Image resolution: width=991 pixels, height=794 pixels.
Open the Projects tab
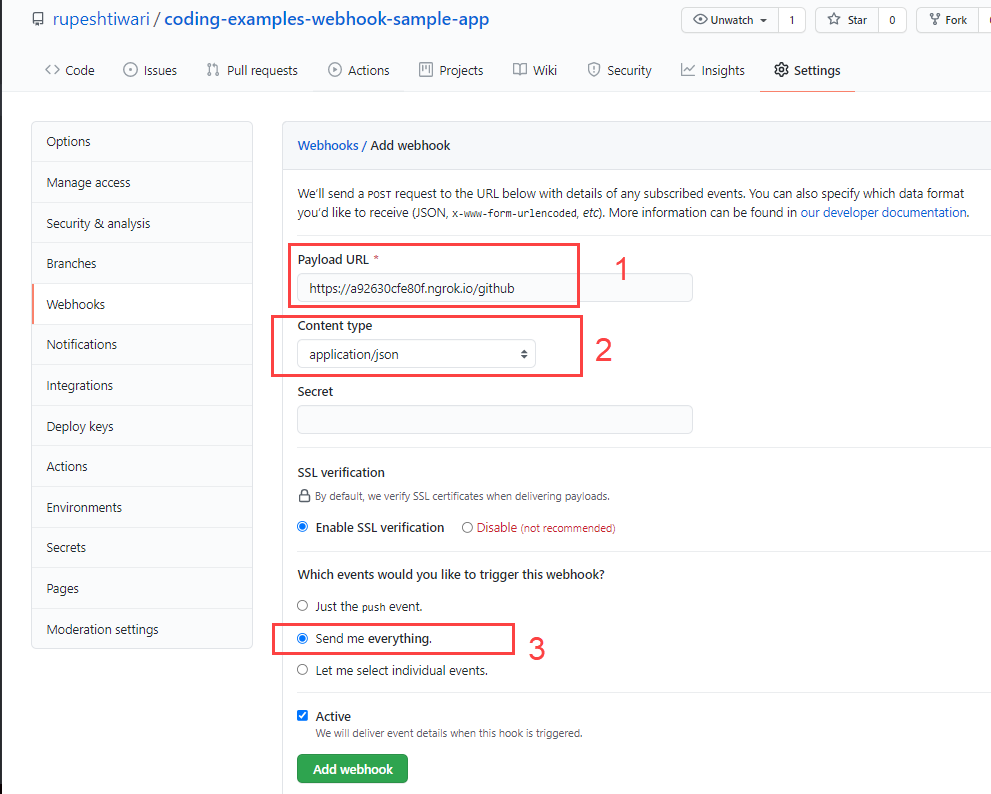[x=451, y=70]
